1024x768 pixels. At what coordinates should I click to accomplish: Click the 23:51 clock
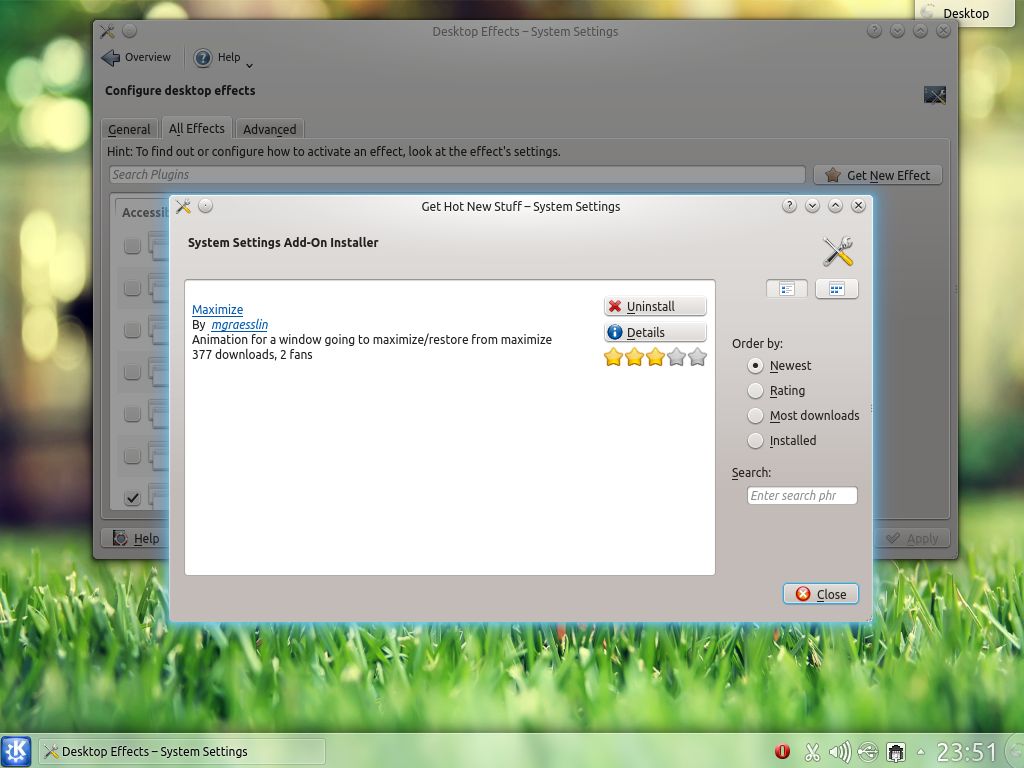pyautogui.click(x=967, y=752)
